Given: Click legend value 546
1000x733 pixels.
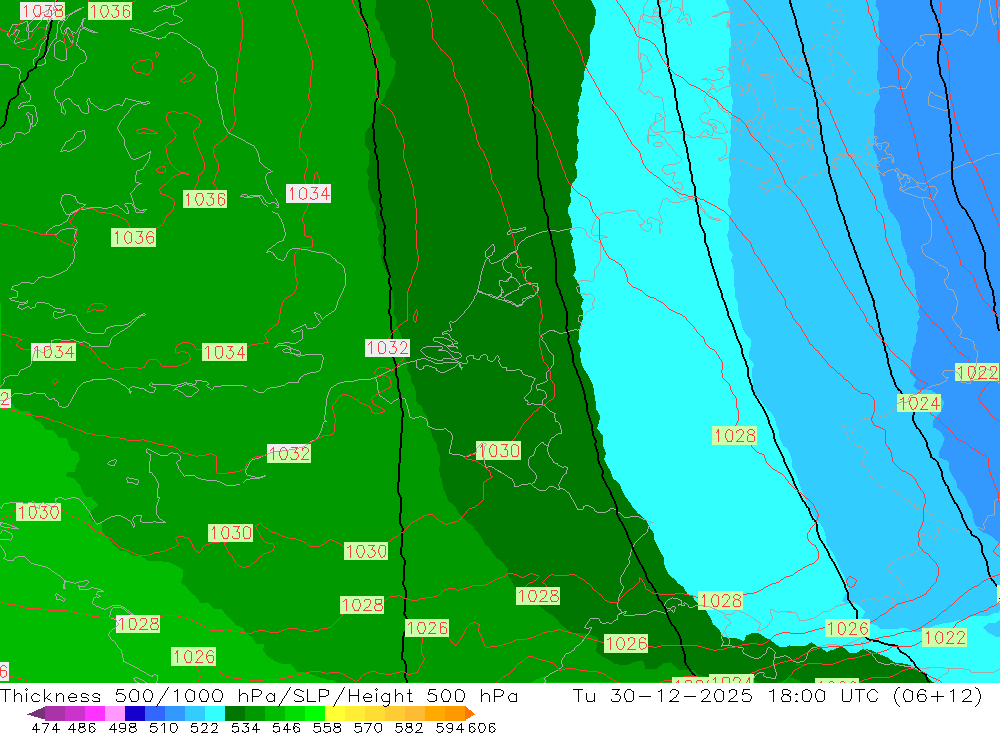Looking at the screenshot, I should point(286,728).
